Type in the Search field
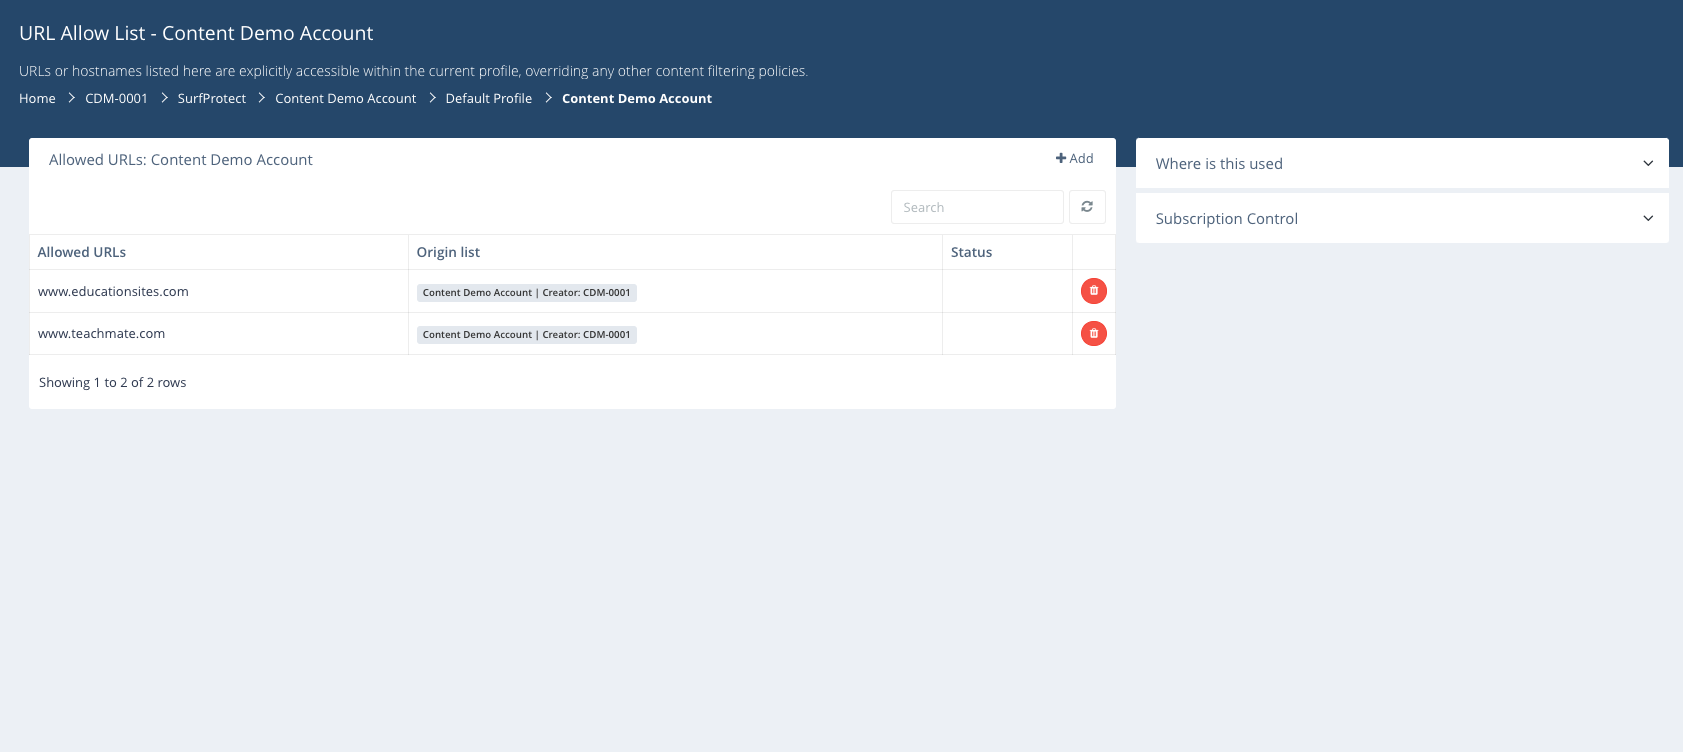Viewport: 1683px width, 752px height. (x=976, y=207)
